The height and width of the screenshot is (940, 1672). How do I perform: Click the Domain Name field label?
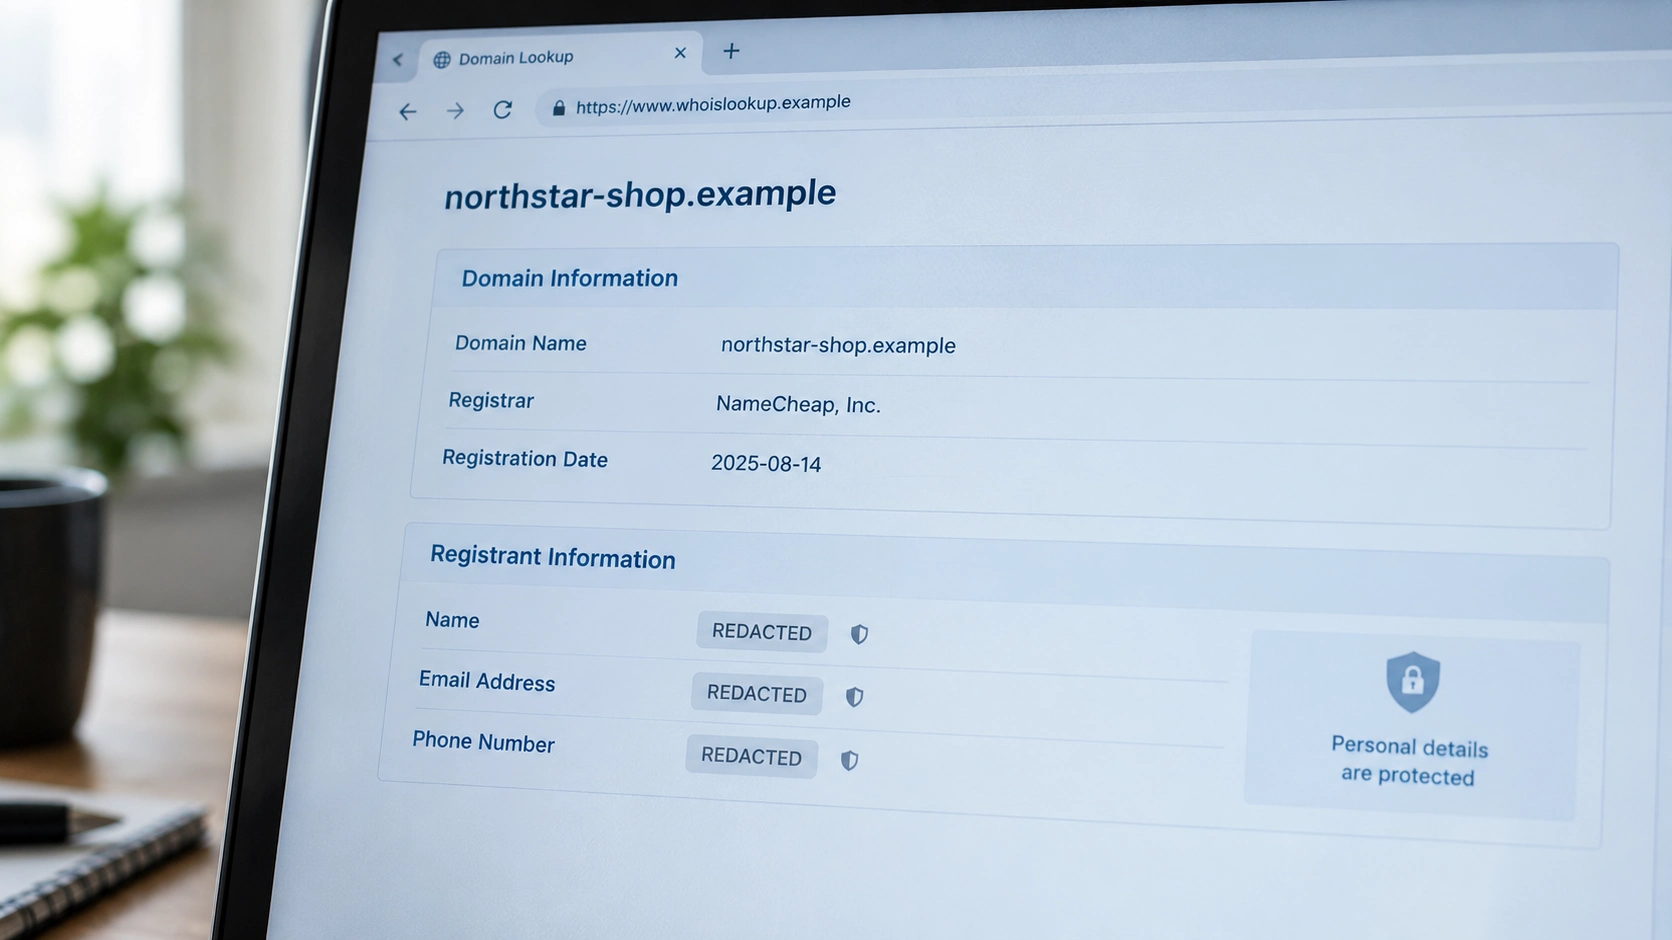[521, 343]
